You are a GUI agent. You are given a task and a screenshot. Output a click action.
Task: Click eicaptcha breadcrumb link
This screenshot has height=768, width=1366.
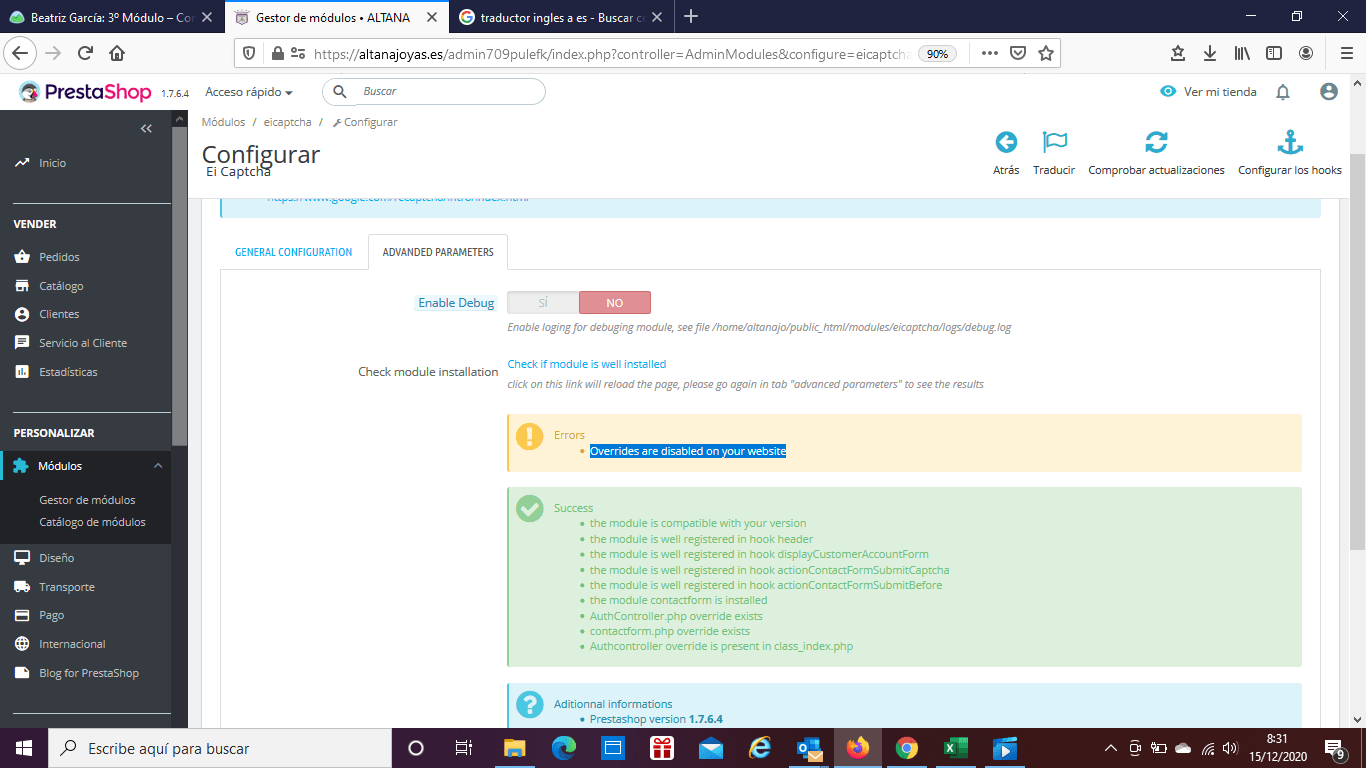(x=288, y=122)
